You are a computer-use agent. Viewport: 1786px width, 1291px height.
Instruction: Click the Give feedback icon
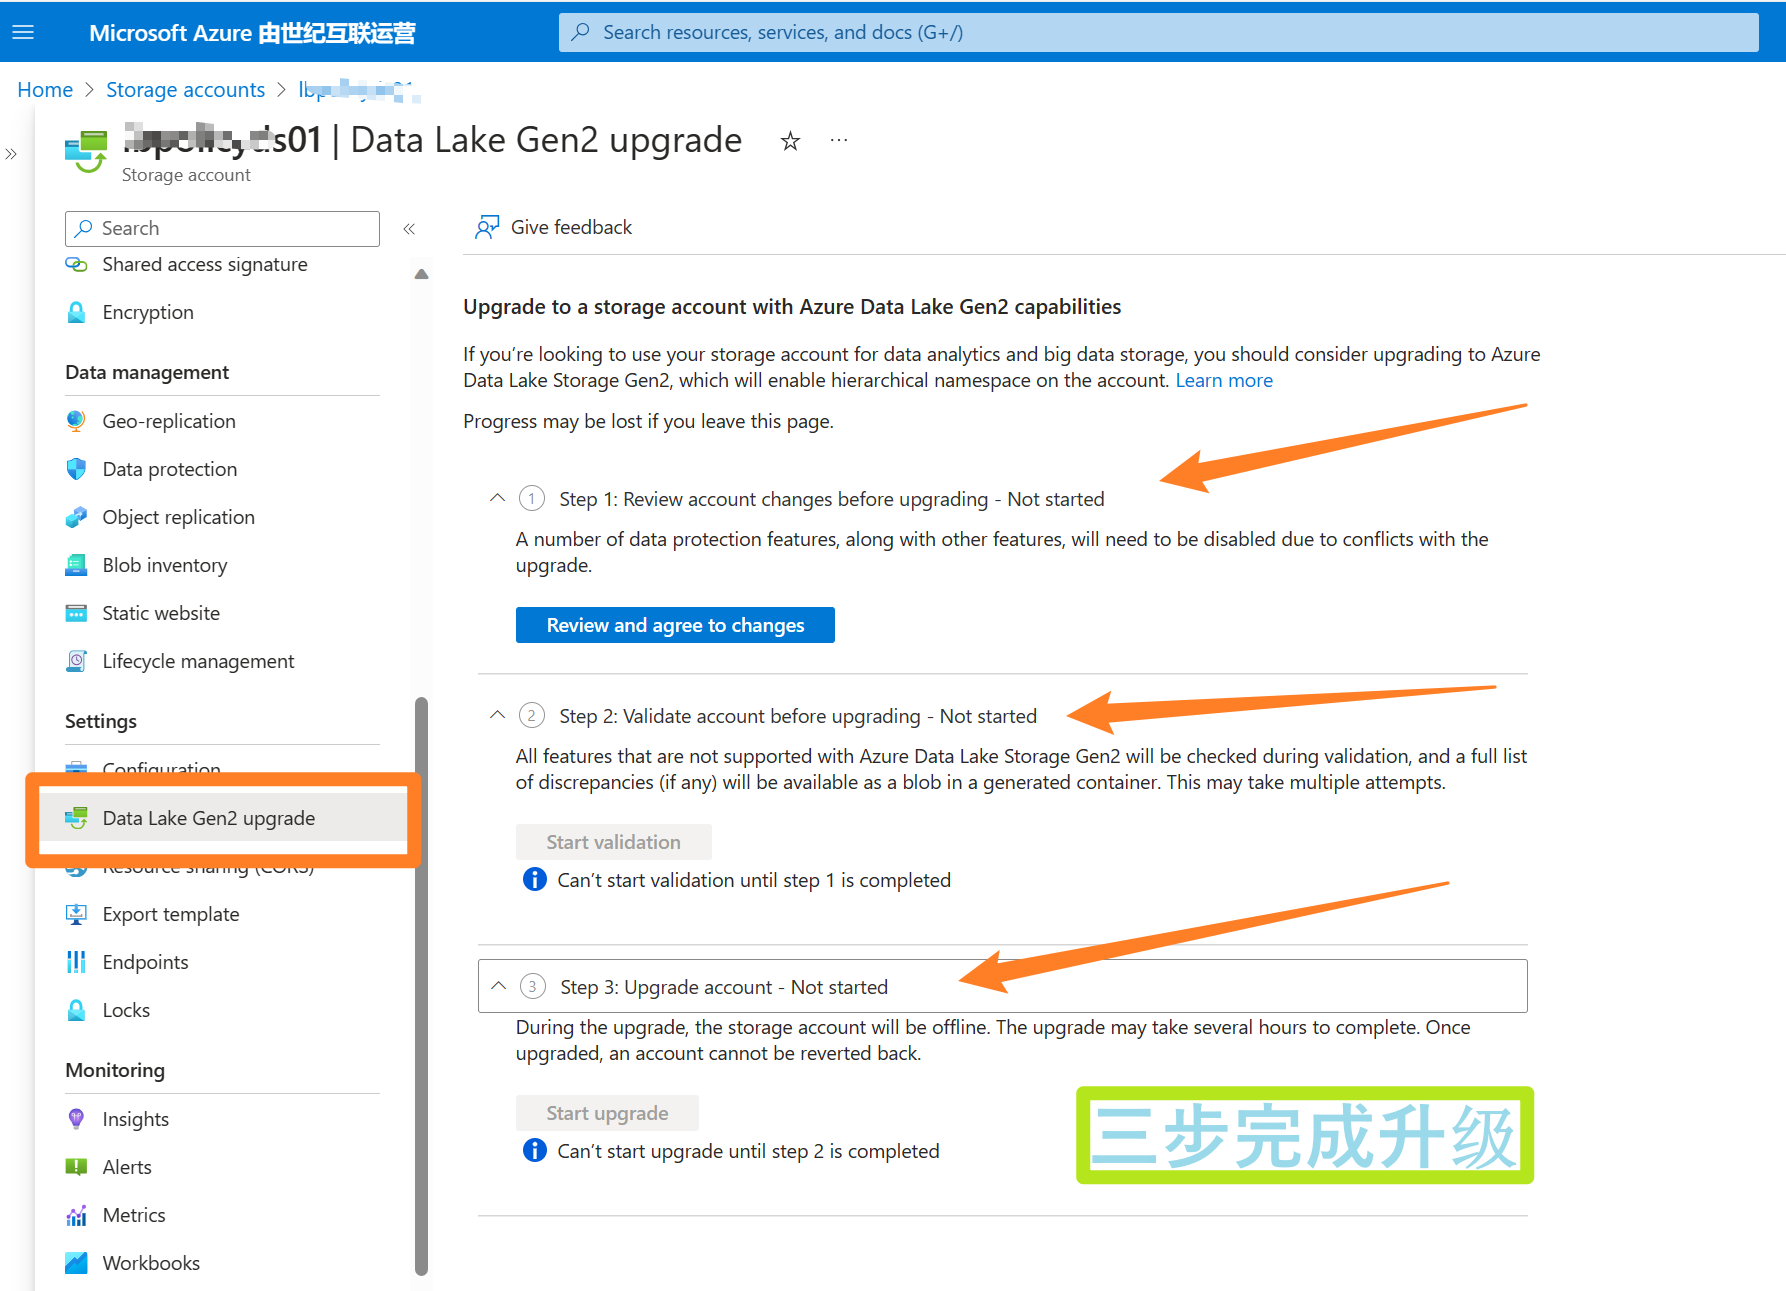pyautogui.click(x=487, y=227)
